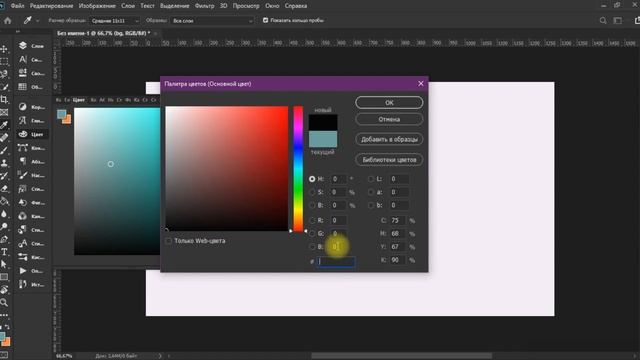Select the Blur drop tool
This screenshot has height=360, width=640.
click(x=4, y=214)
